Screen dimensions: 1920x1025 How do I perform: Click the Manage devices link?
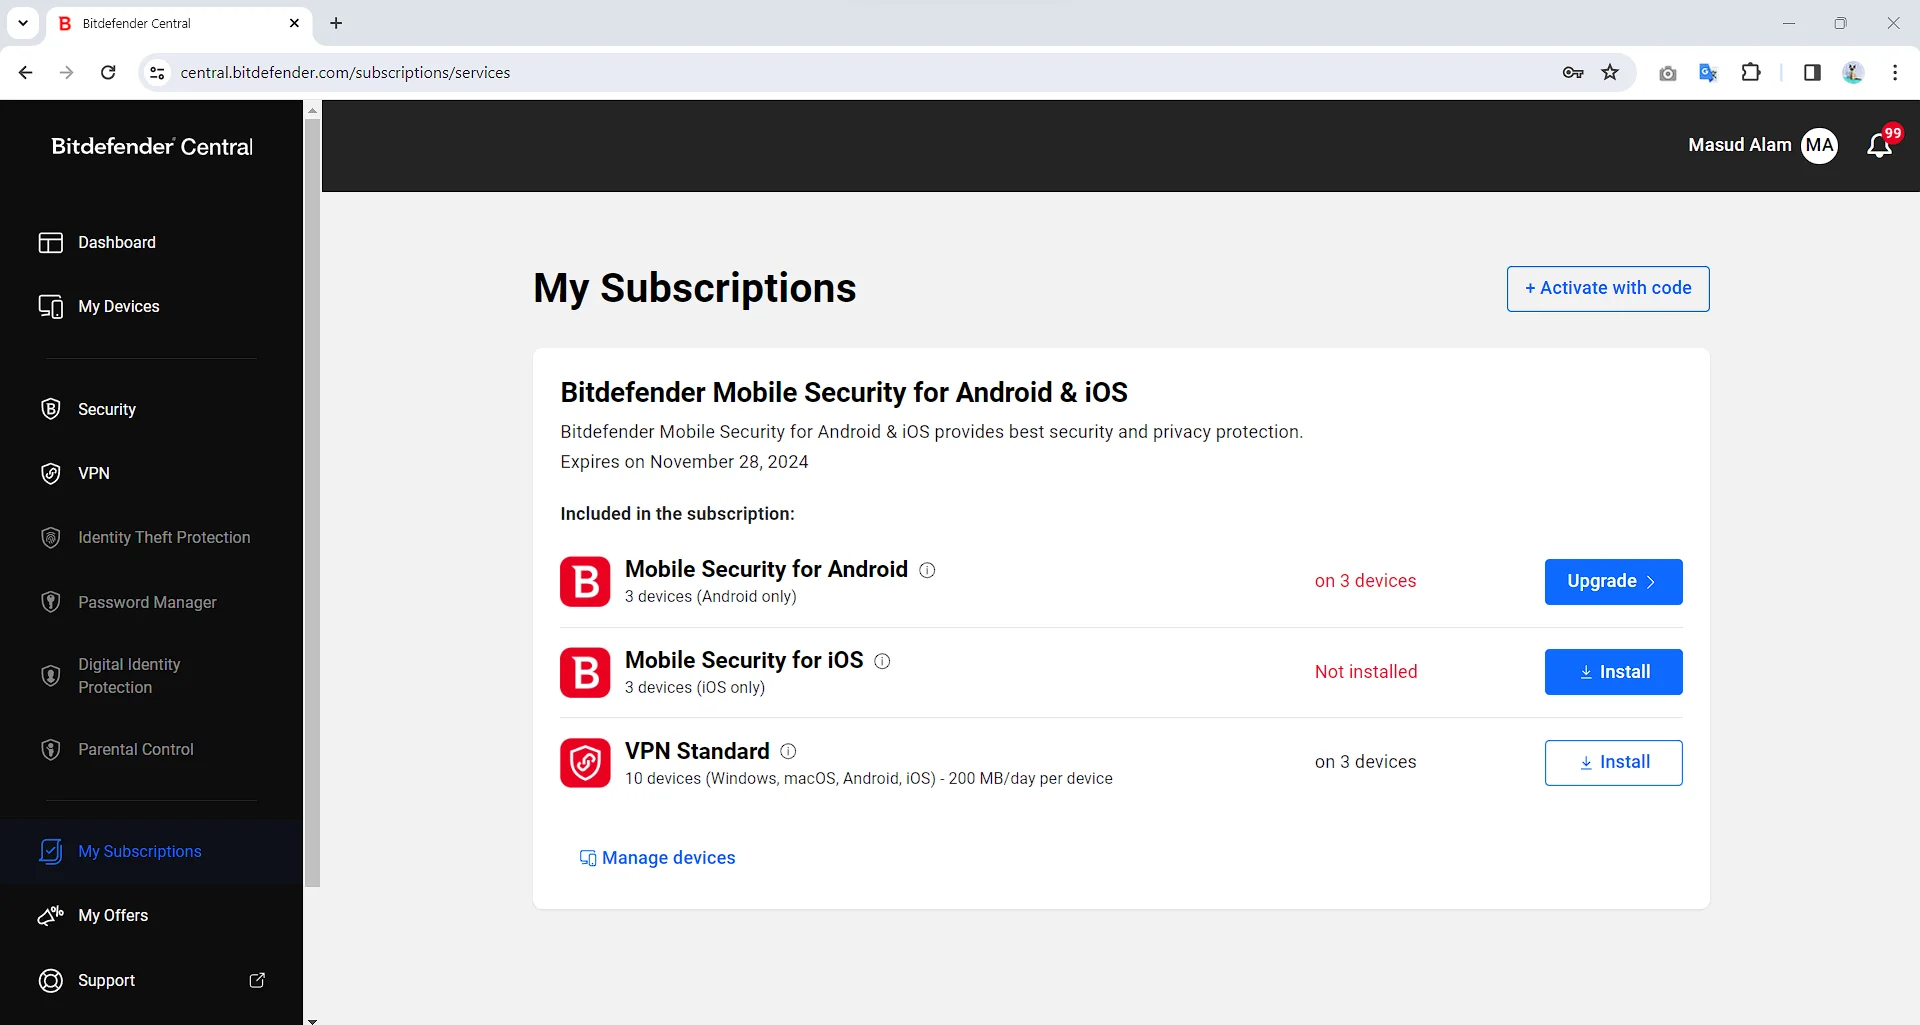click(x=668, y=857)
